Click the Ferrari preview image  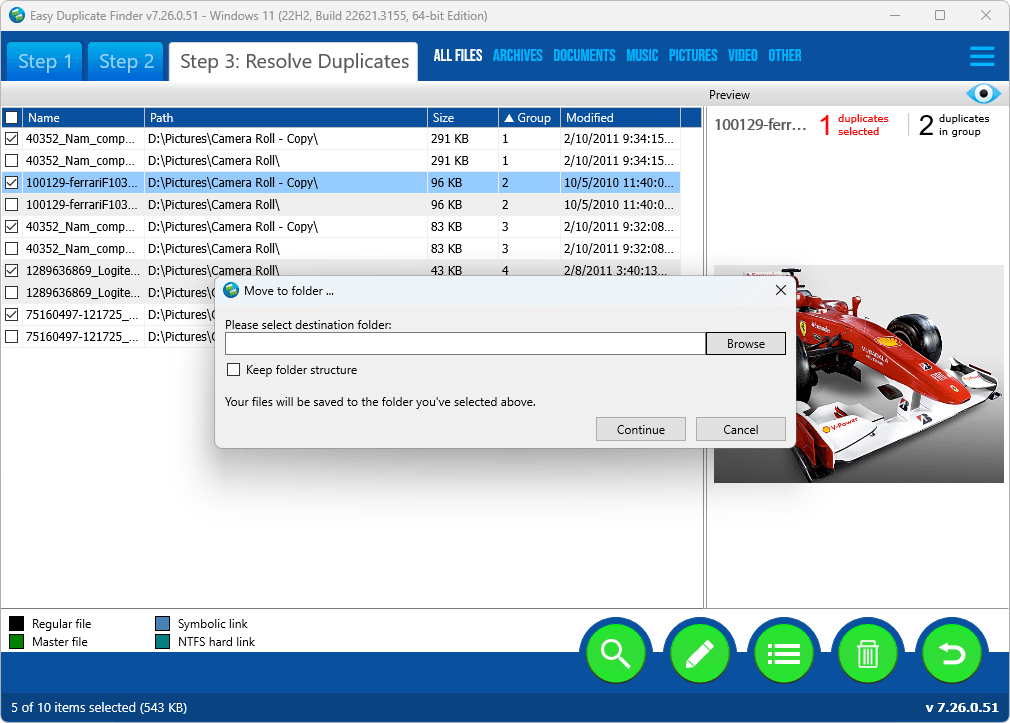(858, 374)
